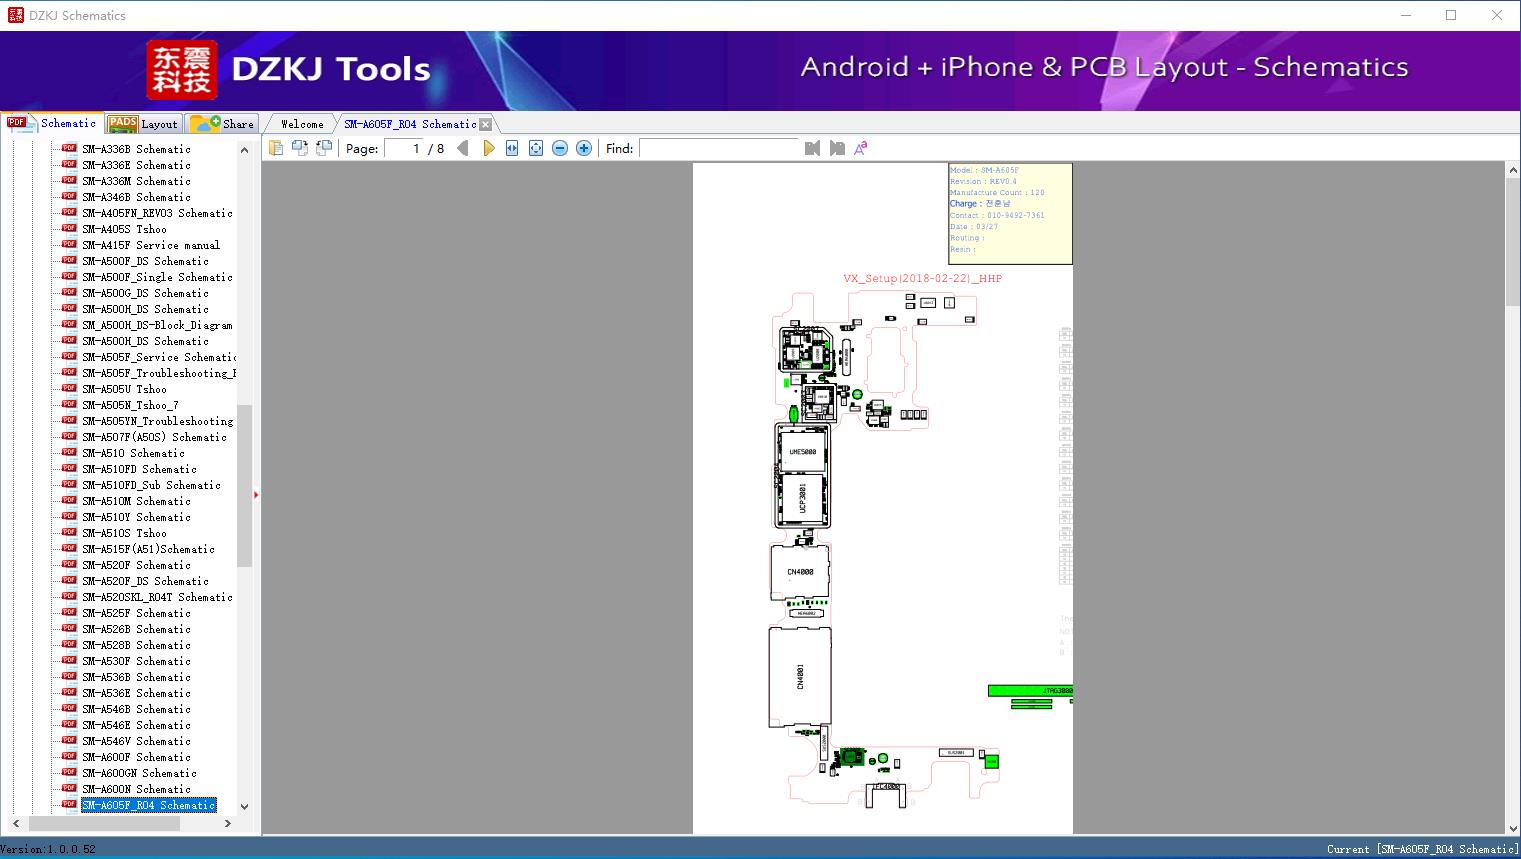Select SM-A520SKL_R04T Schematic
1521x859 pixels.
[x=157, y=597]
